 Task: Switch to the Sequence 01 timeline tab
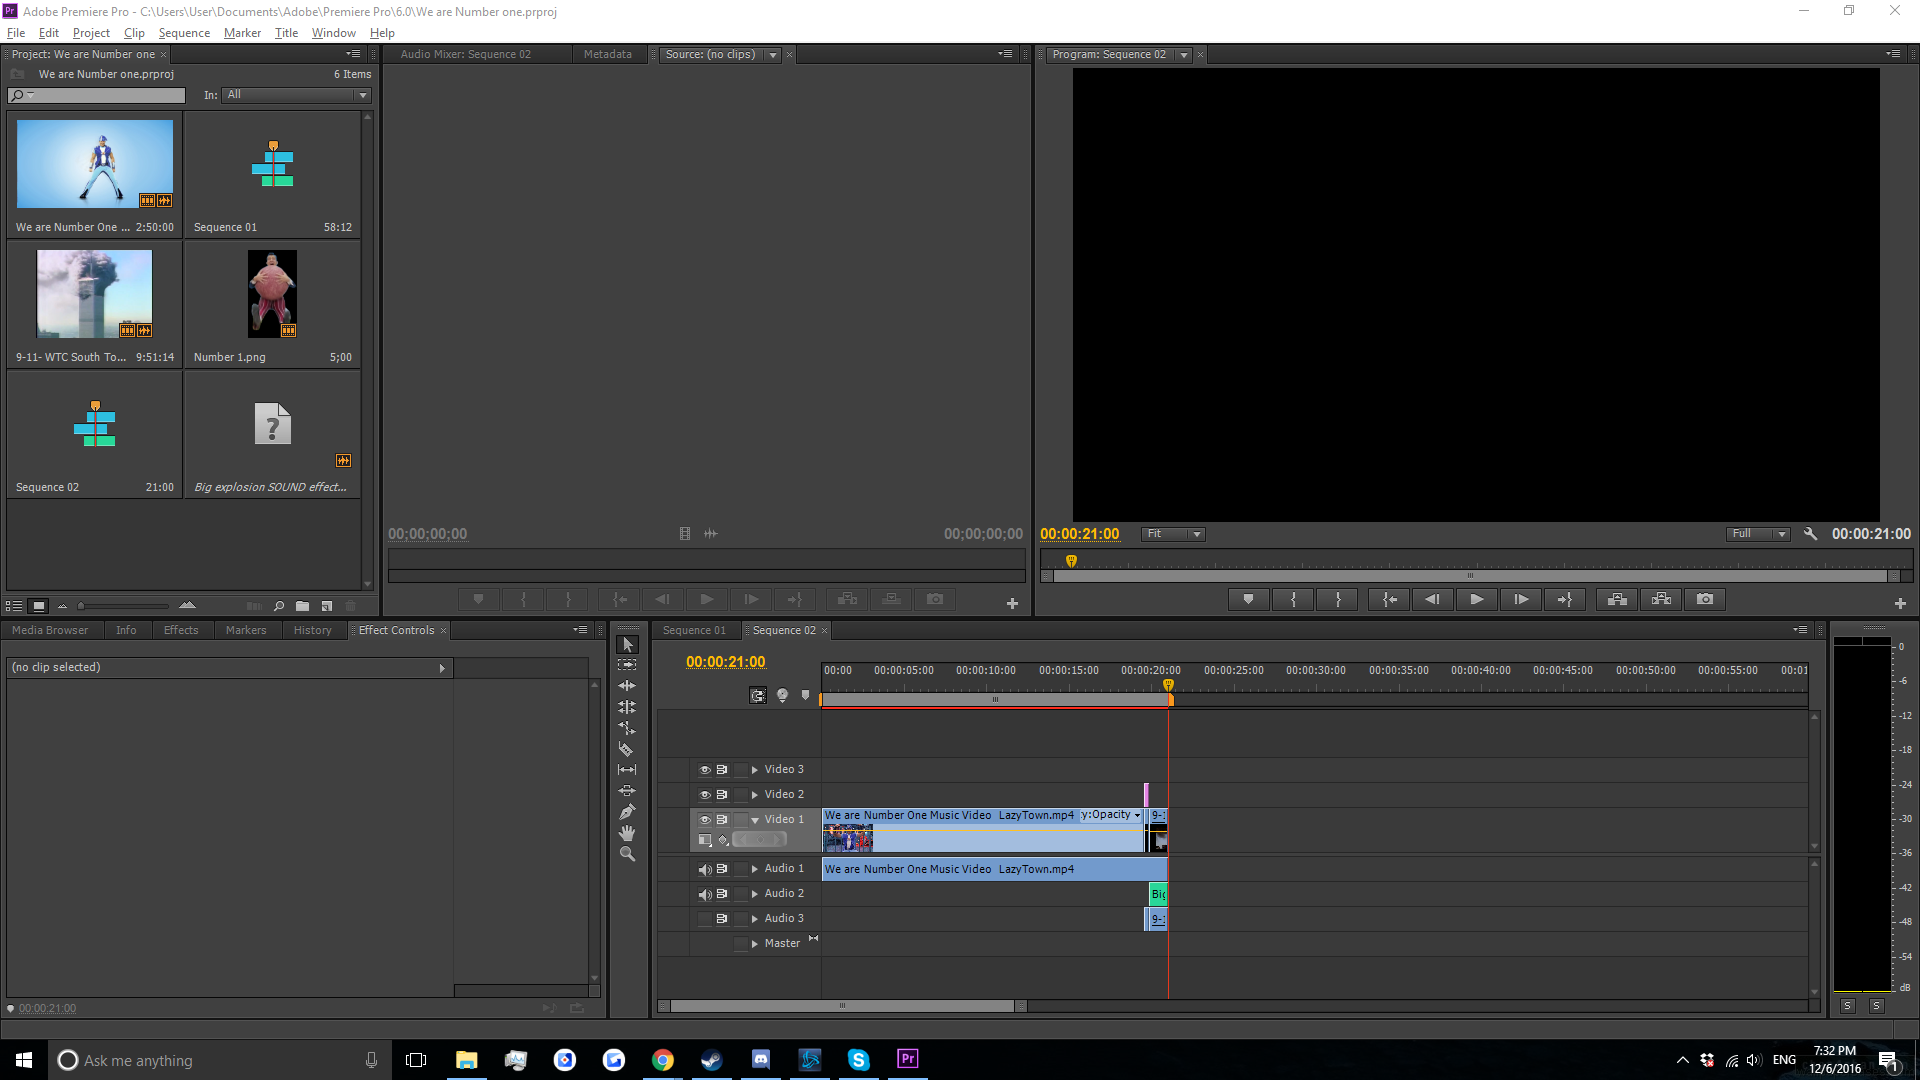(695, 630)
